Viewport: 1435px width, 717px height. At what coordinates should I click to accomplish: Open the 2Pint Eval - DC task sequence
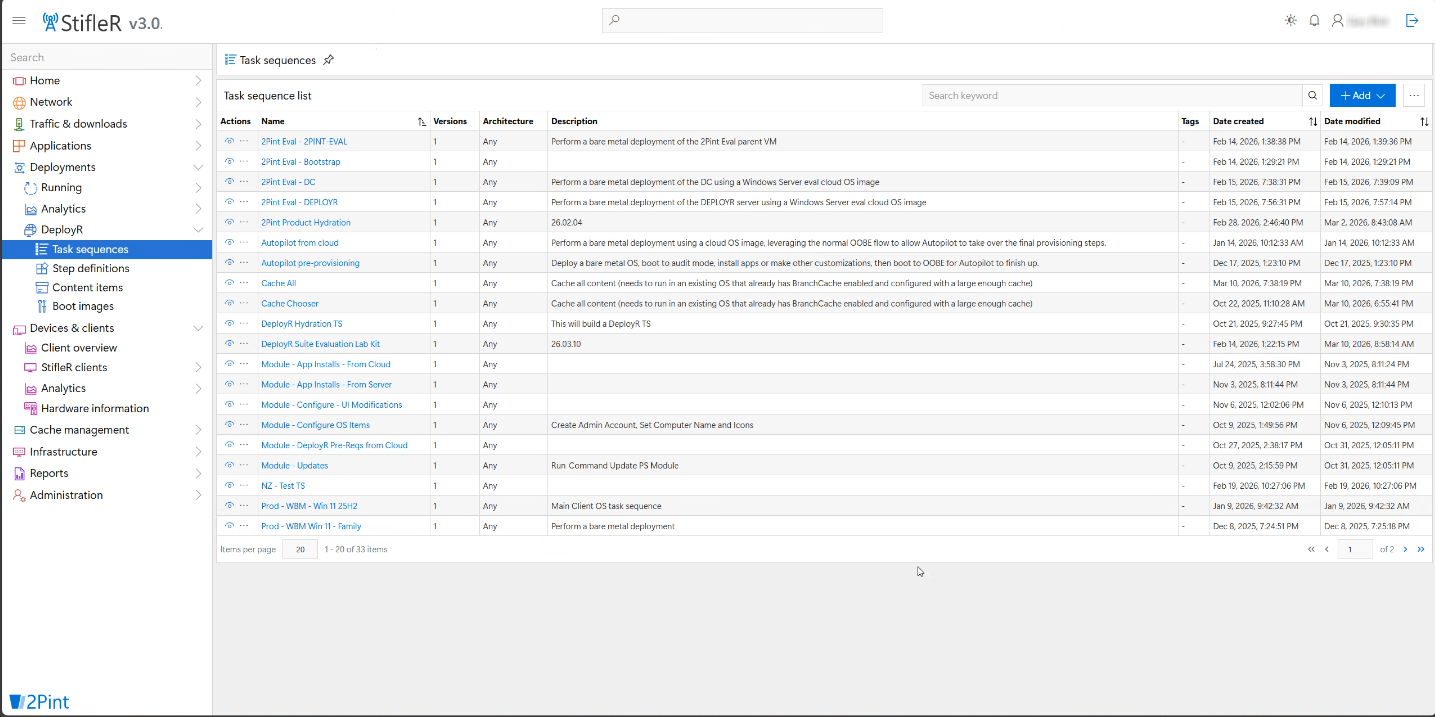(x=290, y=182)
